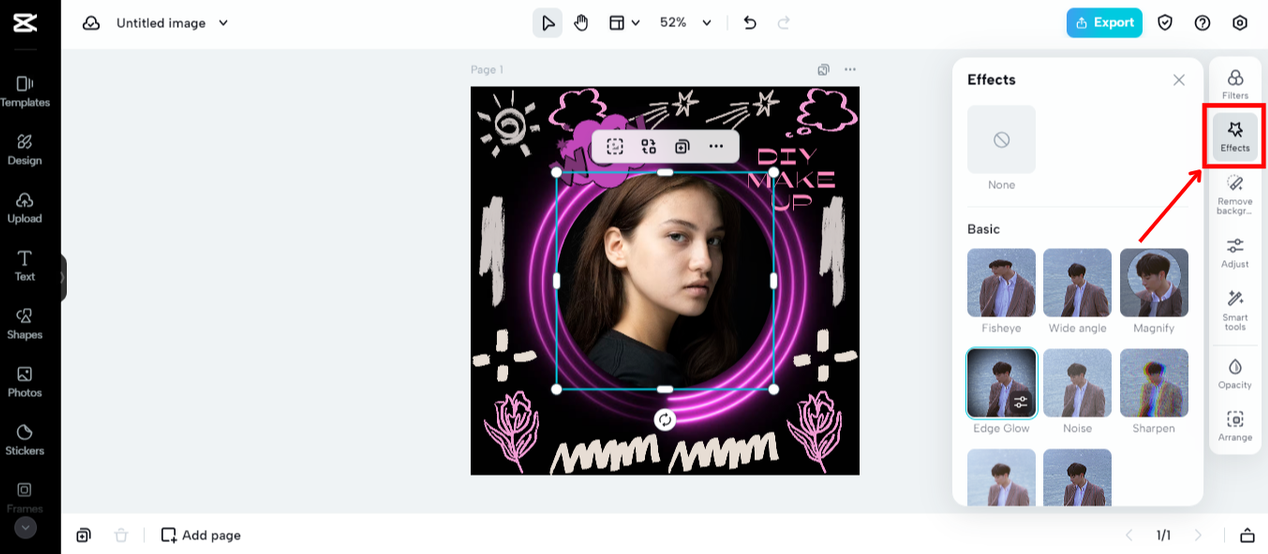Open the Upload sidebar panel
1268x554 pixels.
tap(25, 207)
